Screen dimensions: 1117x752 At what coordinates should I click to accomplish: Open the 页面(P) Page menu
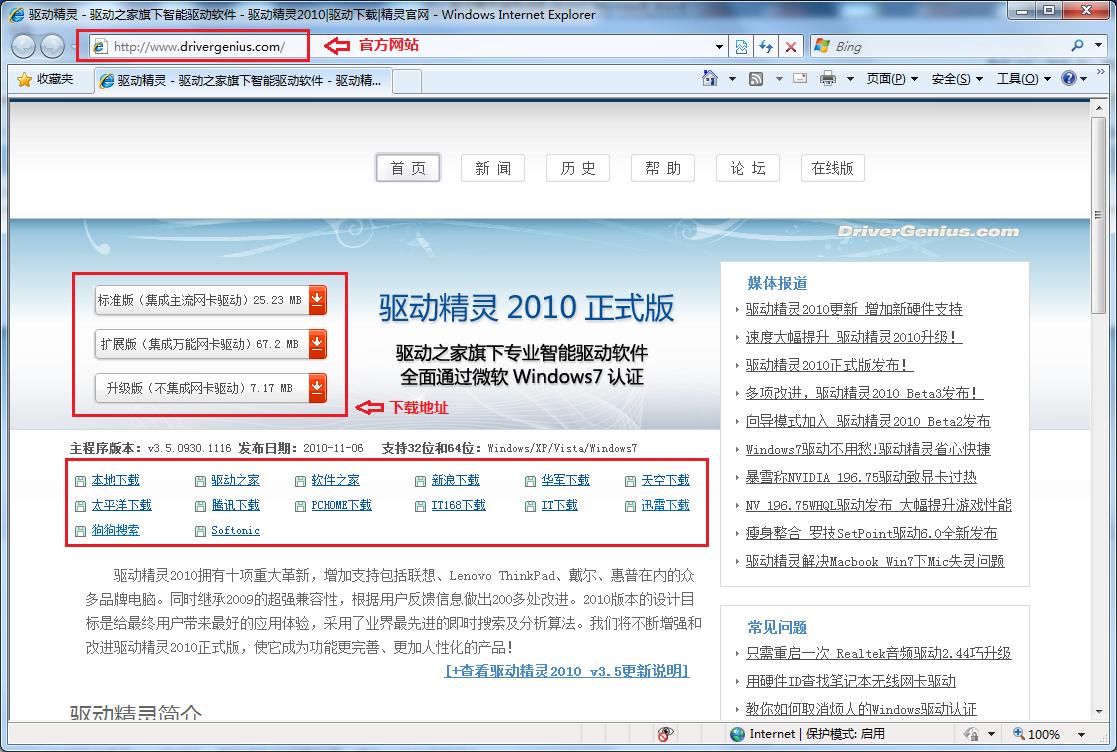click(892, 79)
